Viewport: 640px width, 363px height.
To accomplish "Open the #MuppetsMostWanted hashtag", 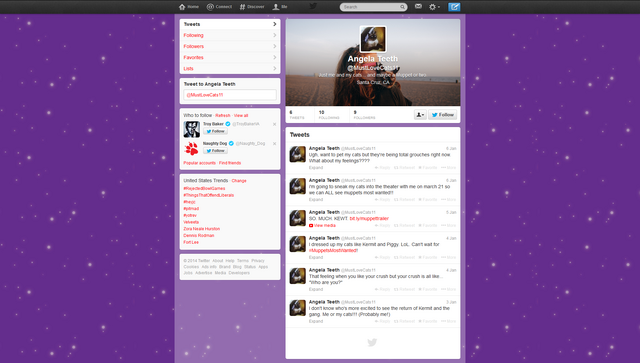I will click(333, 250).
